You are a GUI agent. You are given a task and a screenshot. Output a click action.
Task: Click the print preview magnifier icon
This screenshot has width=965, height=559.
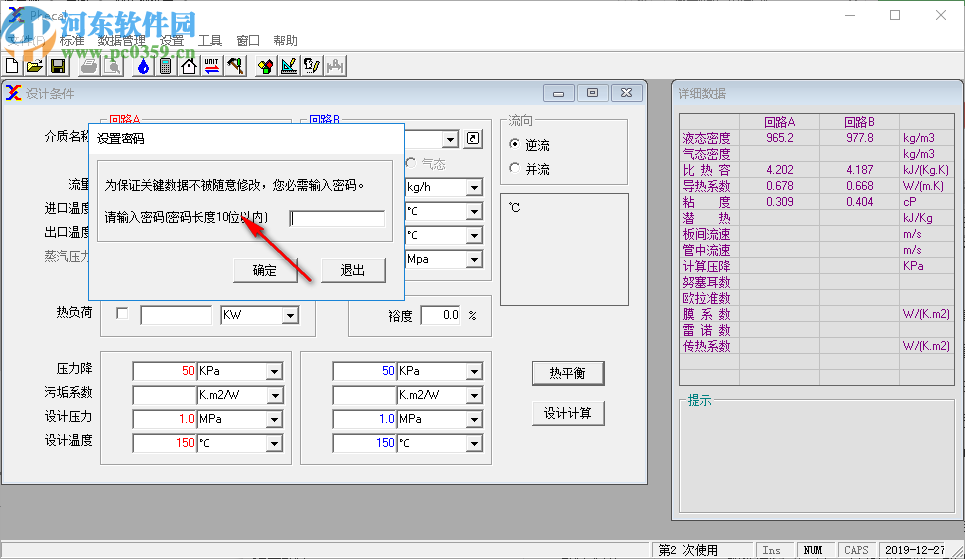point(112,66)
